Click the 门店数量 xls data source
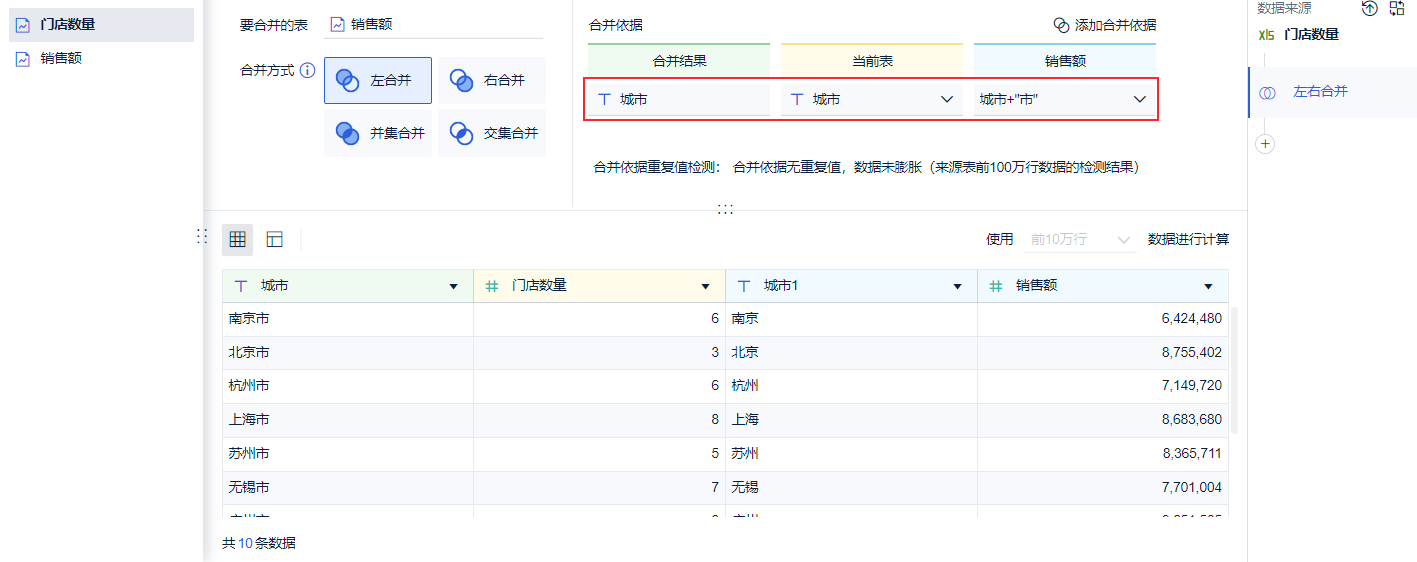This screenshot has height=562, width=1417. pyautogui.click(x=1310, y=34)
